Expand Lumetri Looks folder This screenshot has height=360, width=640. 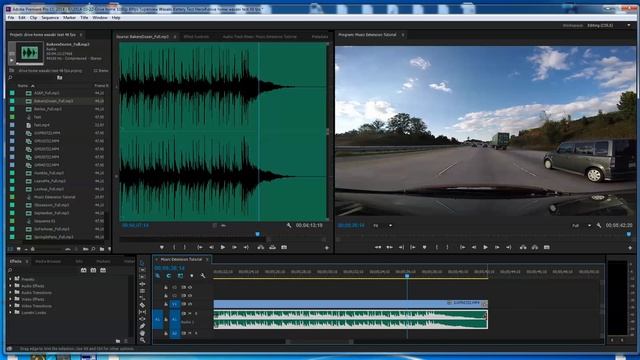[x=11, y=312]
